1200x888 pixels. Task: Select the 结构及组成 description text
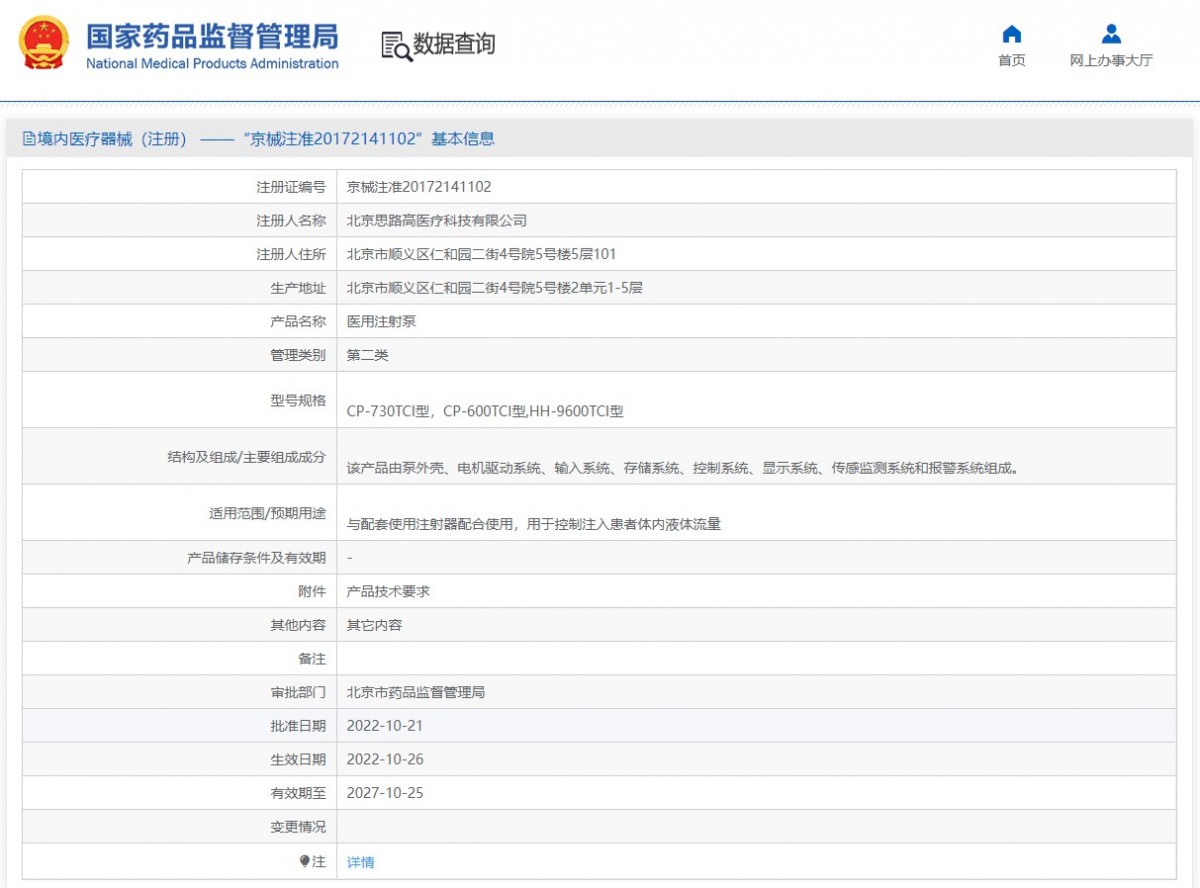coord(683,467)
